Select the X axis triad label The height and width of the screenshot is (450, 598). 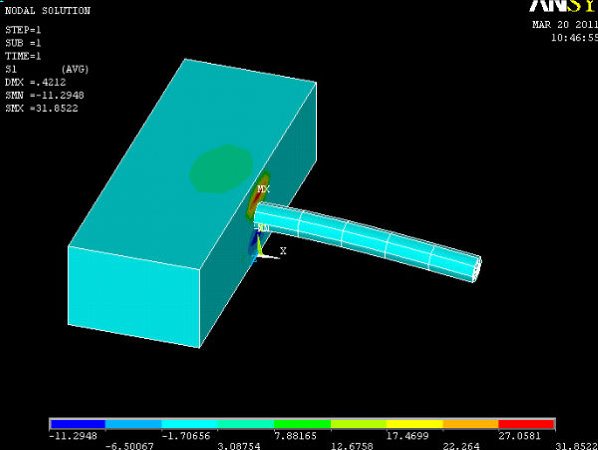click(283, 251)
